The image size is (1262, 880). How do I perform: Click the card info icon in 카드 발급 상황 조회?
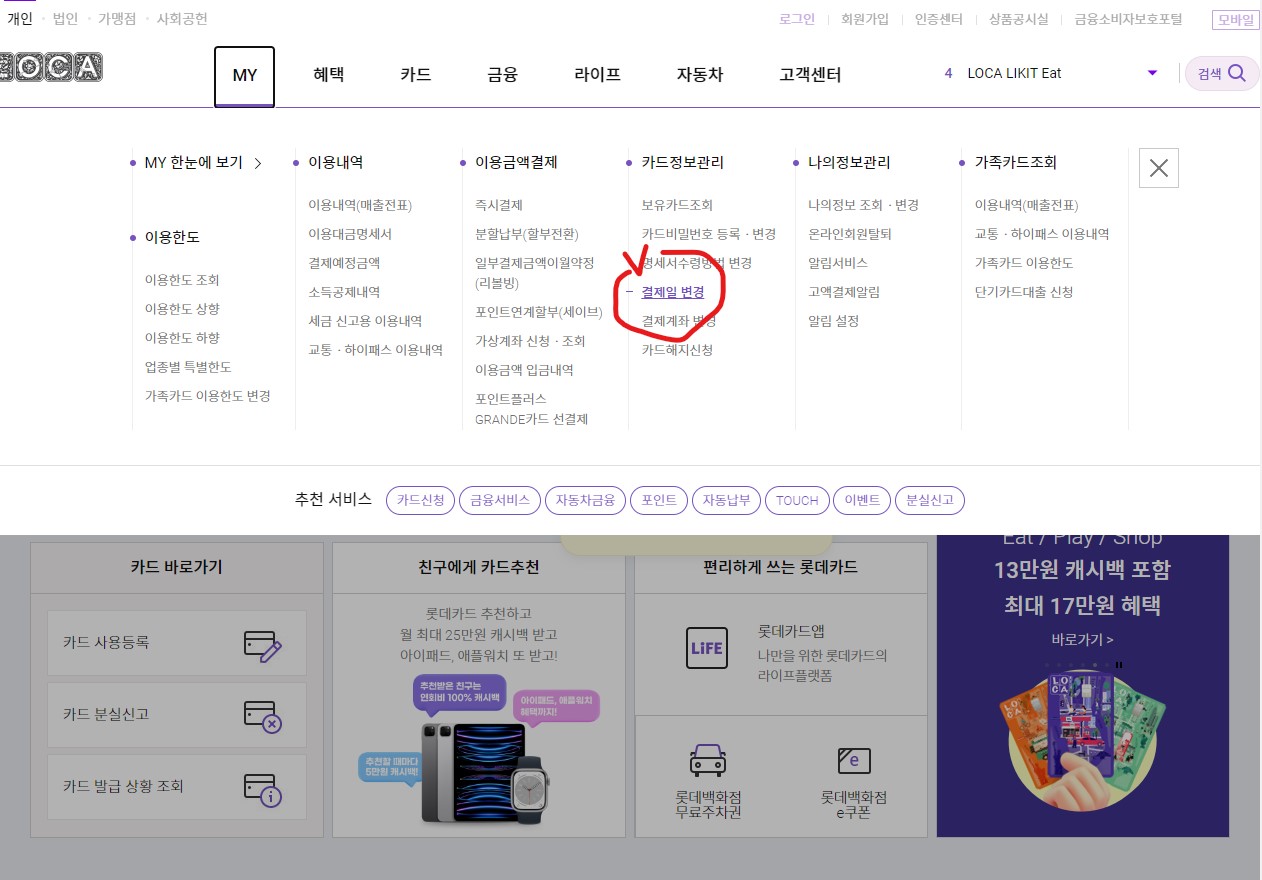(263, 789)
